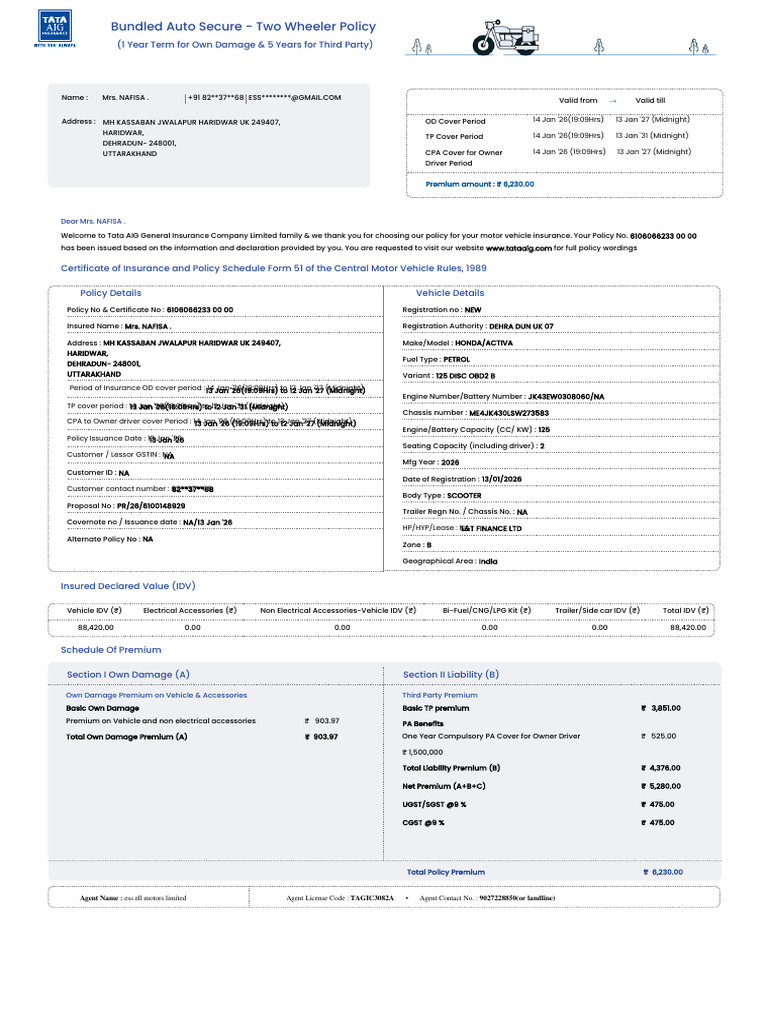768x1024 pixels.
Task: Click Engine Number 'JK43EW0308060/NA'
Action: point(566,396)
